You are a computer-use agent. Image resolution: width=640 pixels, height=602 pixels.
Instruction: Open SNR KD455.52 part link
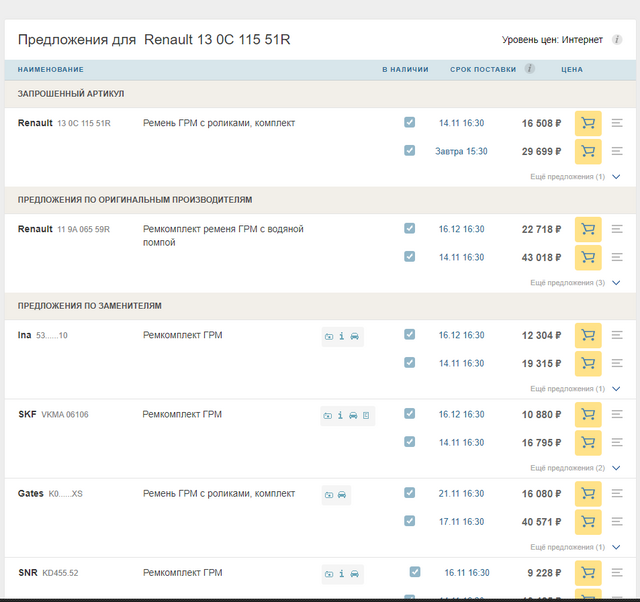(x=48, y=573)
